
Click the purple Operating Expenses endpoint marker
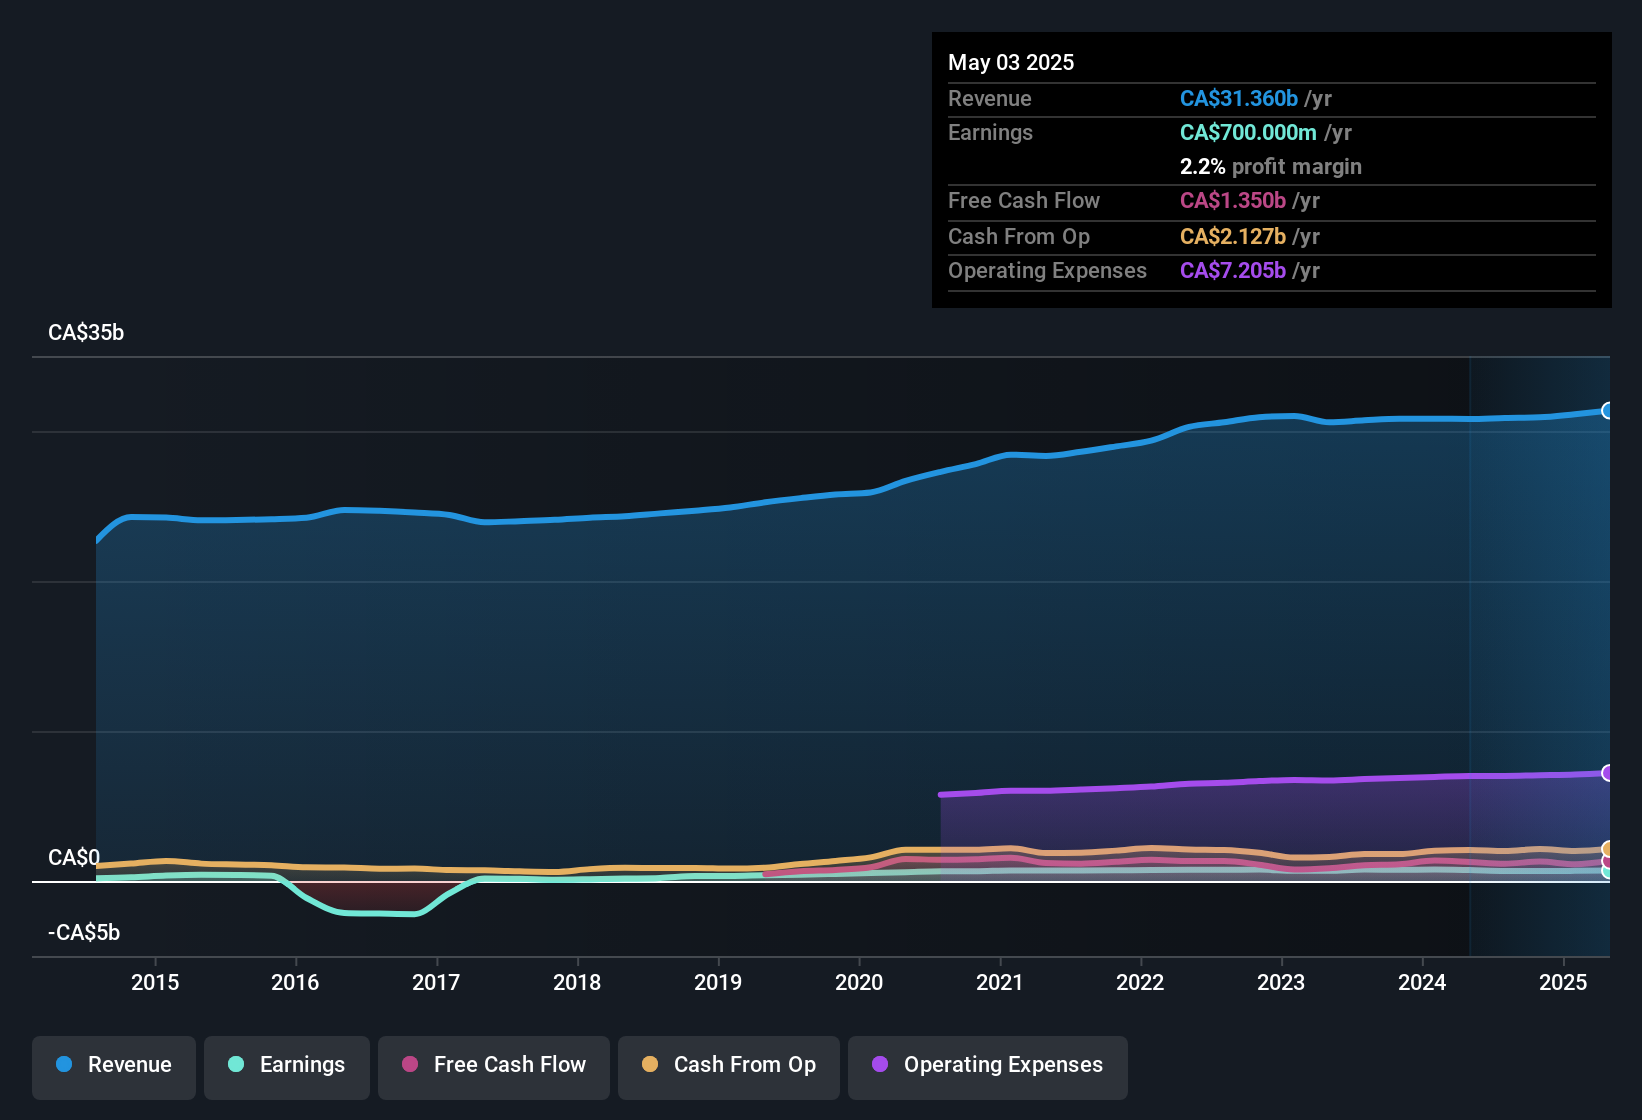pos(1607,772)
